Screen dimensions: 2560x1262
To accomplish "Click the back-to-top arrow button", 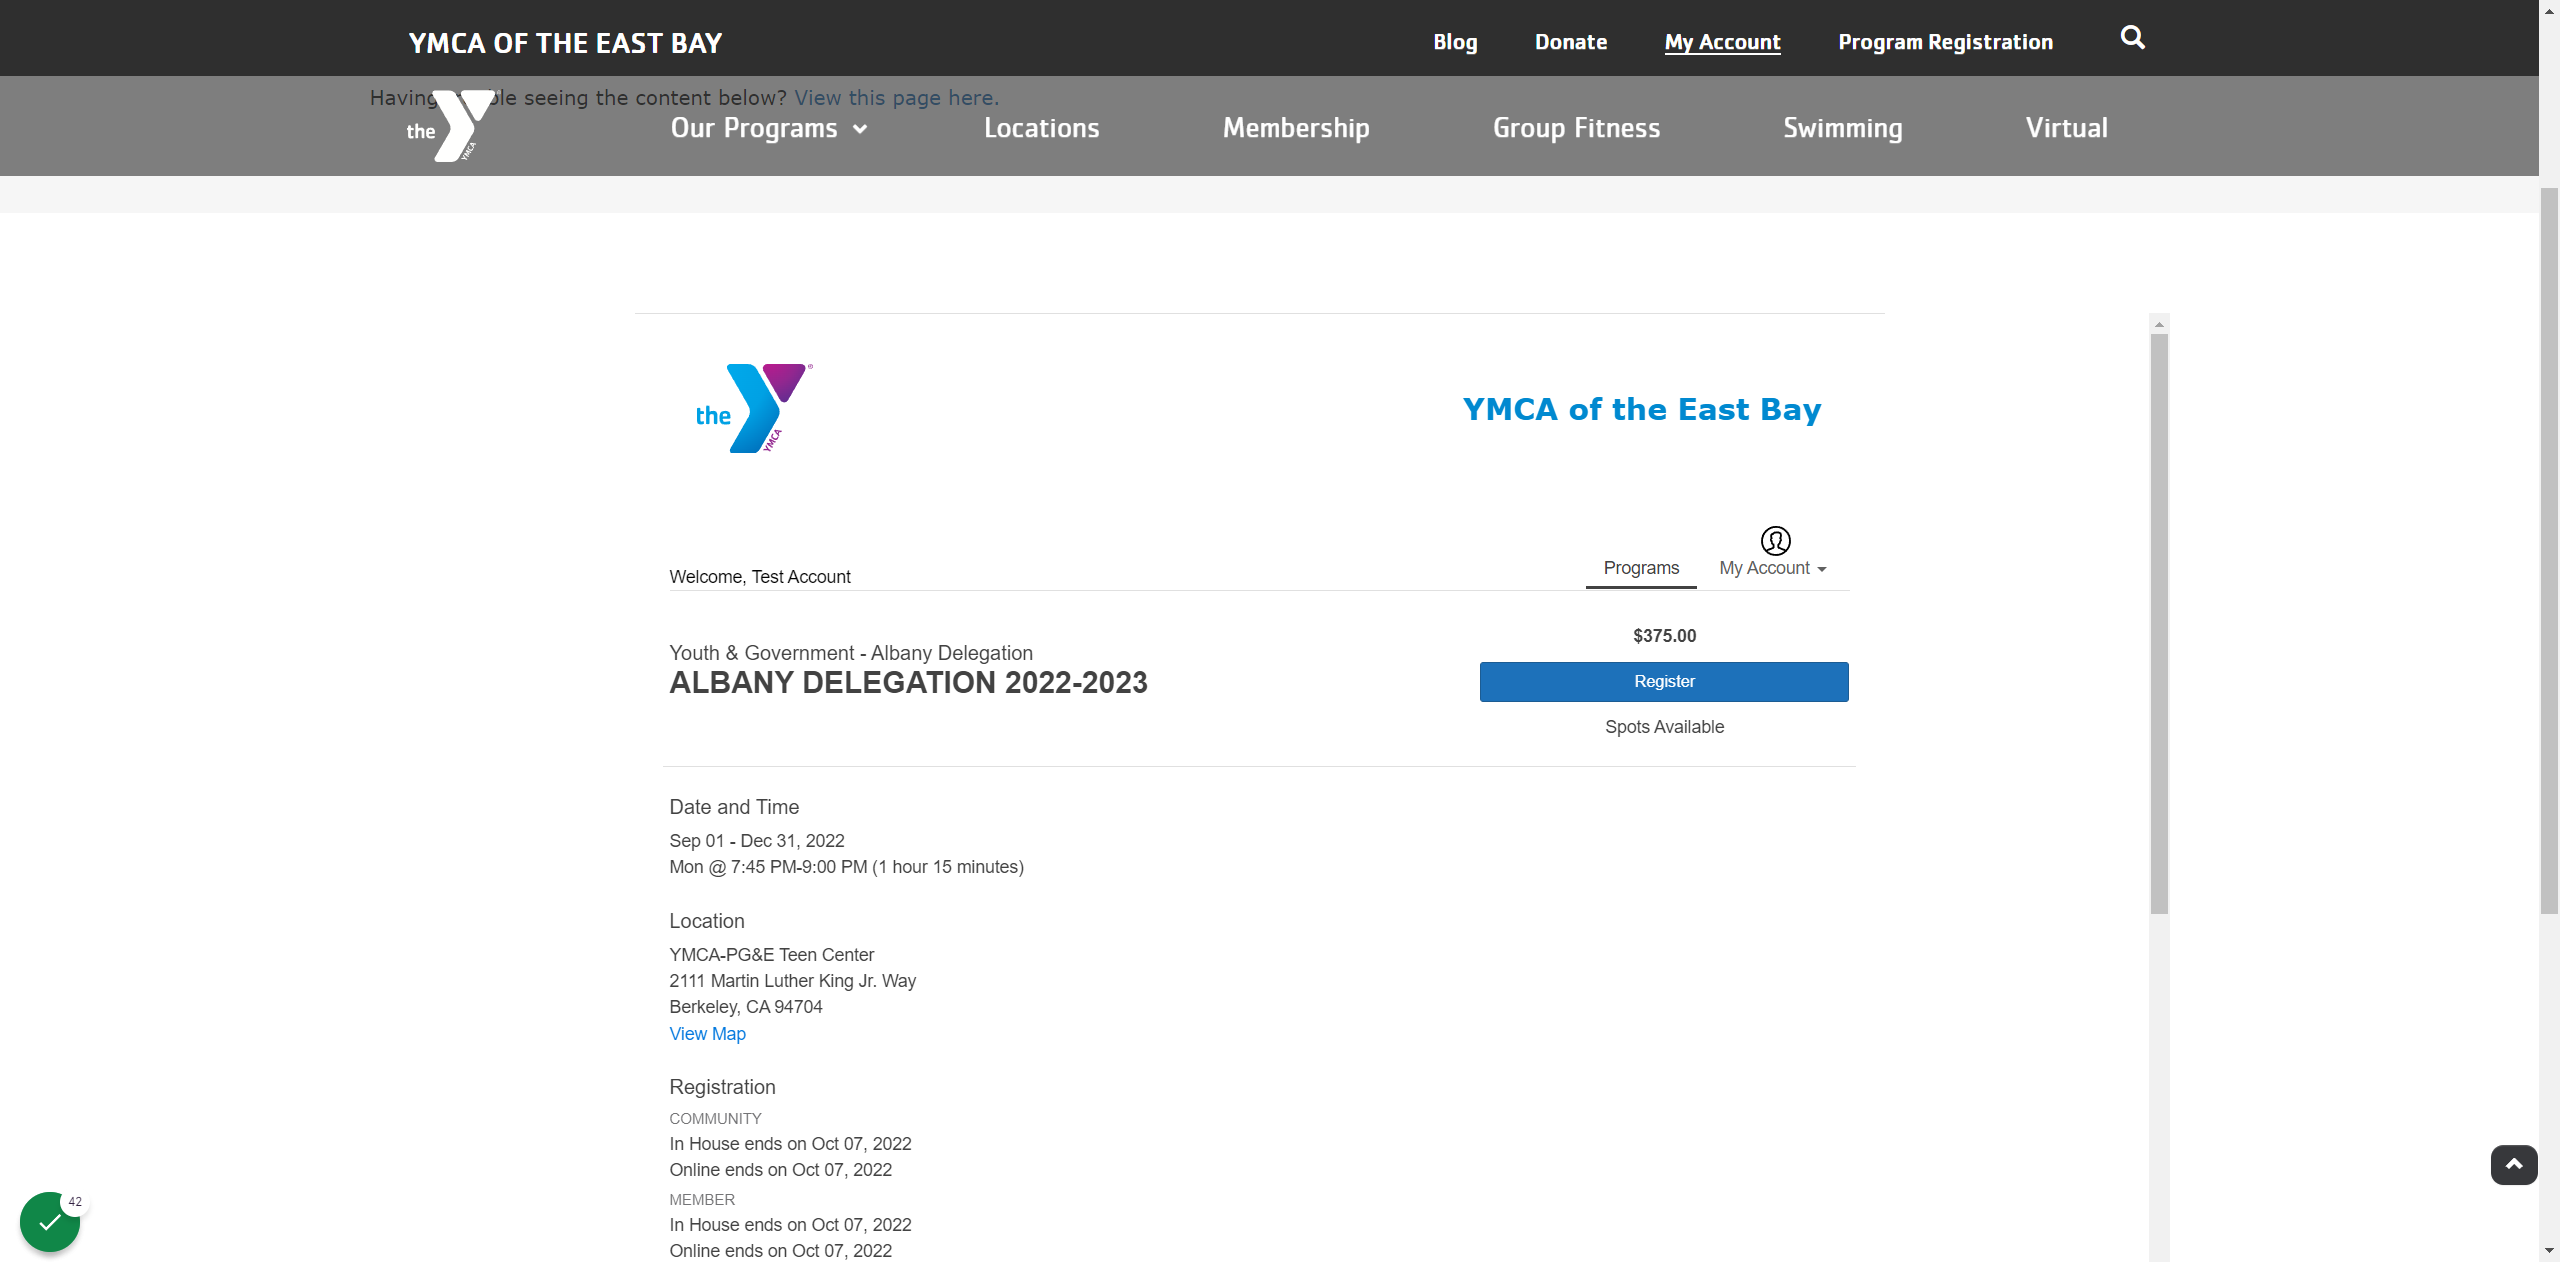I will pos(2514,1165).
